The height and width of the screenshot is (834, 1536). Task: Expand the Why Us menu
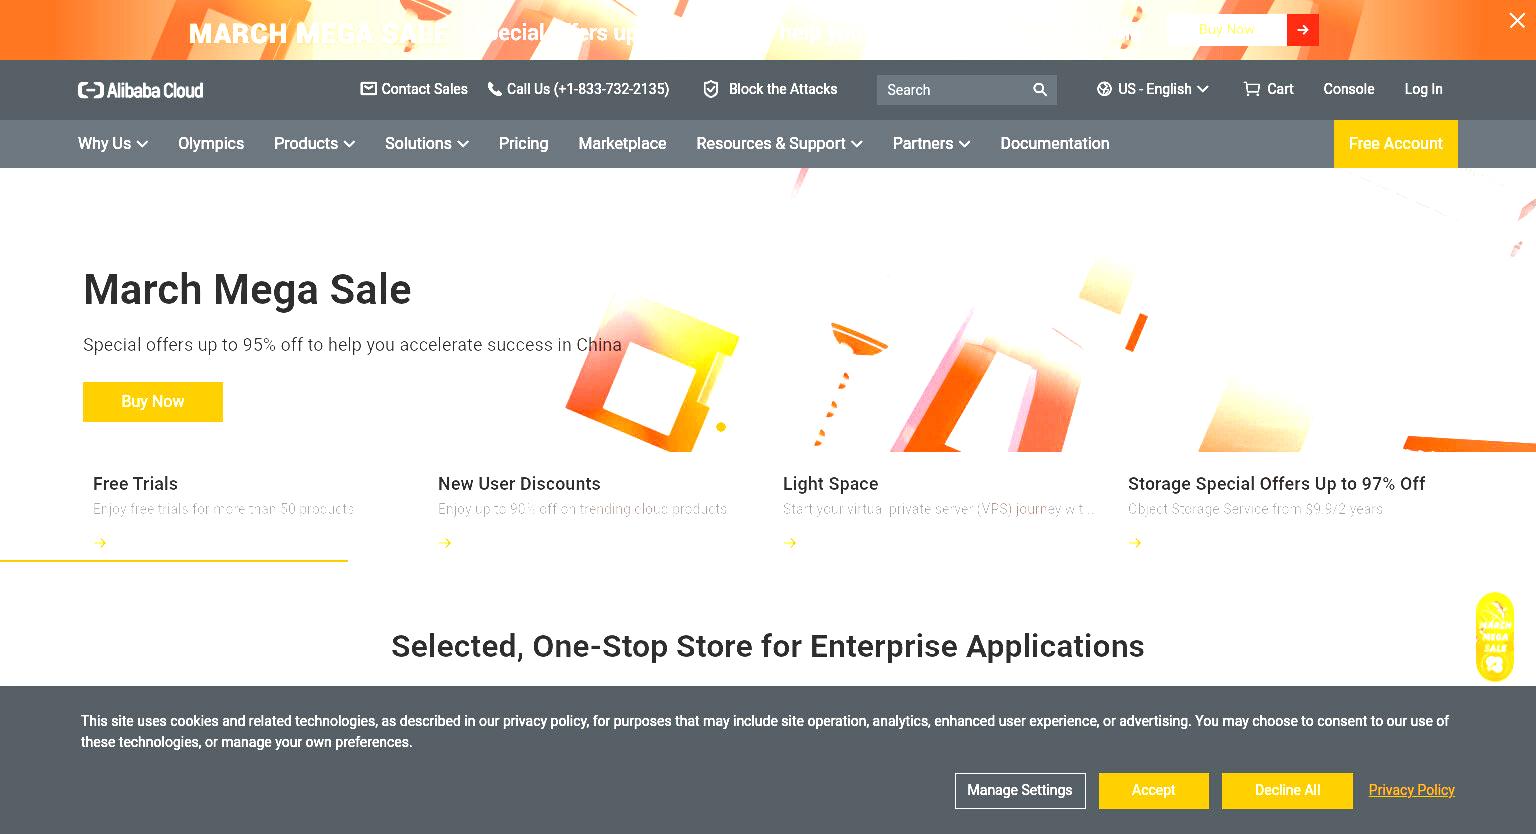tap(113, 144)
